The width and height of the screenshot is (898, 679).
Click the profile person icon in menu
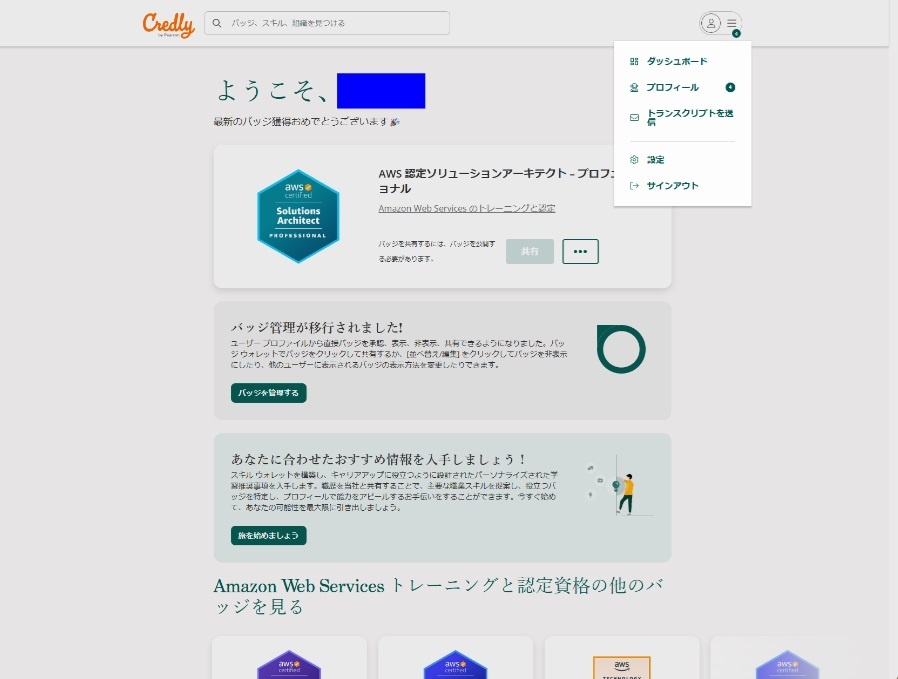634,88
